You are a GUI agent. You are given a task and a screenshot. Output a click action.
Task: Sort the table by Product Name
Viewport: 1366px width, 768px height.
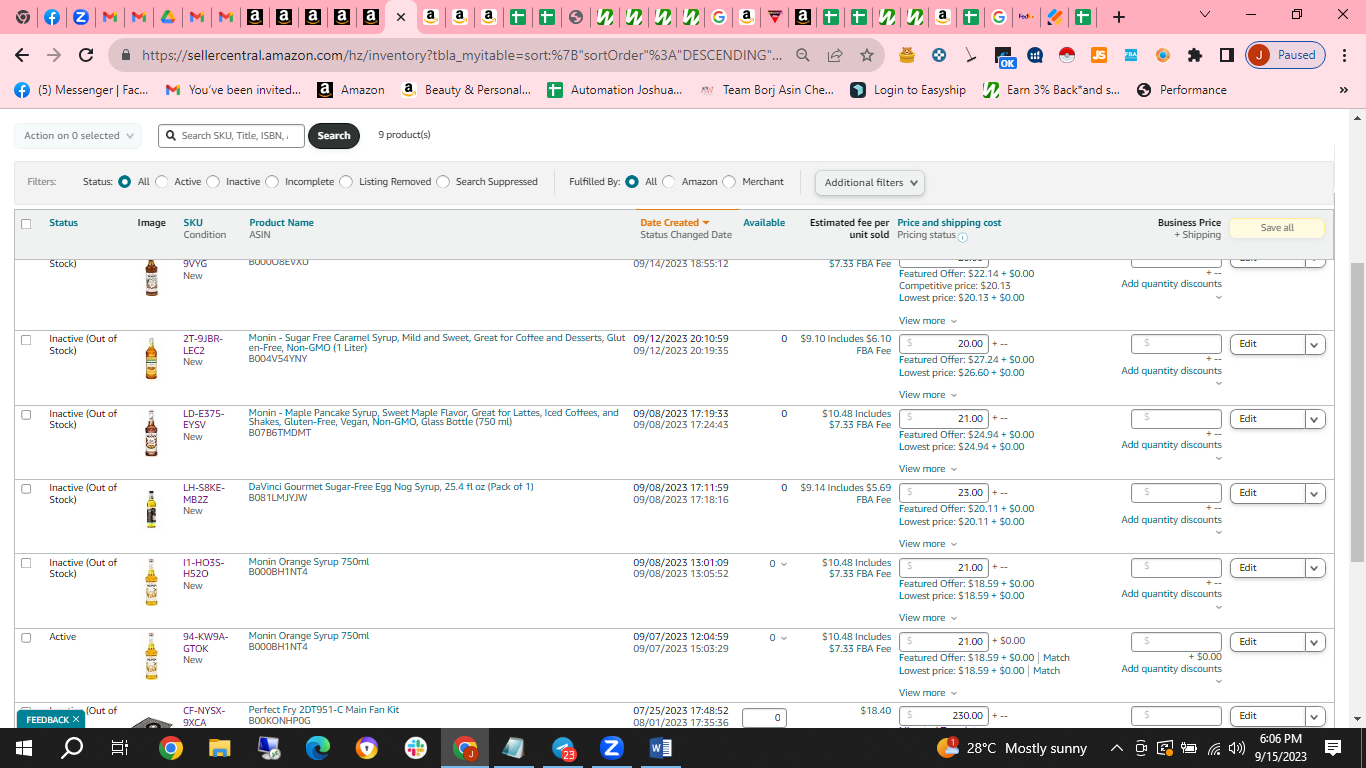pos(281,223)
